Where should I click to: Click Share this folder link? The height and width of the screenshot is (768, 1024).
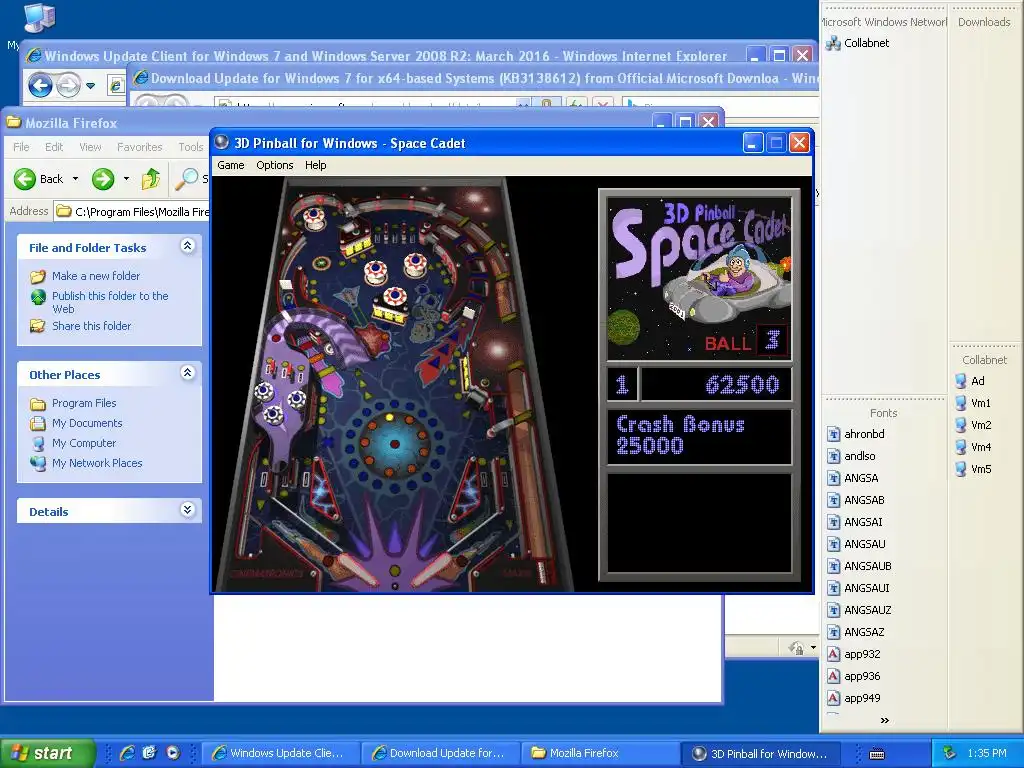click(91, 326)
